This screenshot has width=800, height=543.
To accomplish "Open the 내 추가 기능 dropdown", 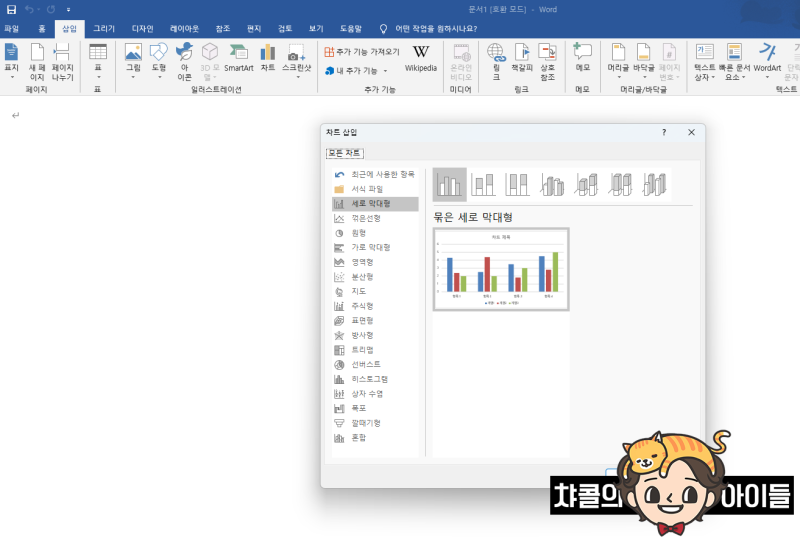I will point(356,70).
